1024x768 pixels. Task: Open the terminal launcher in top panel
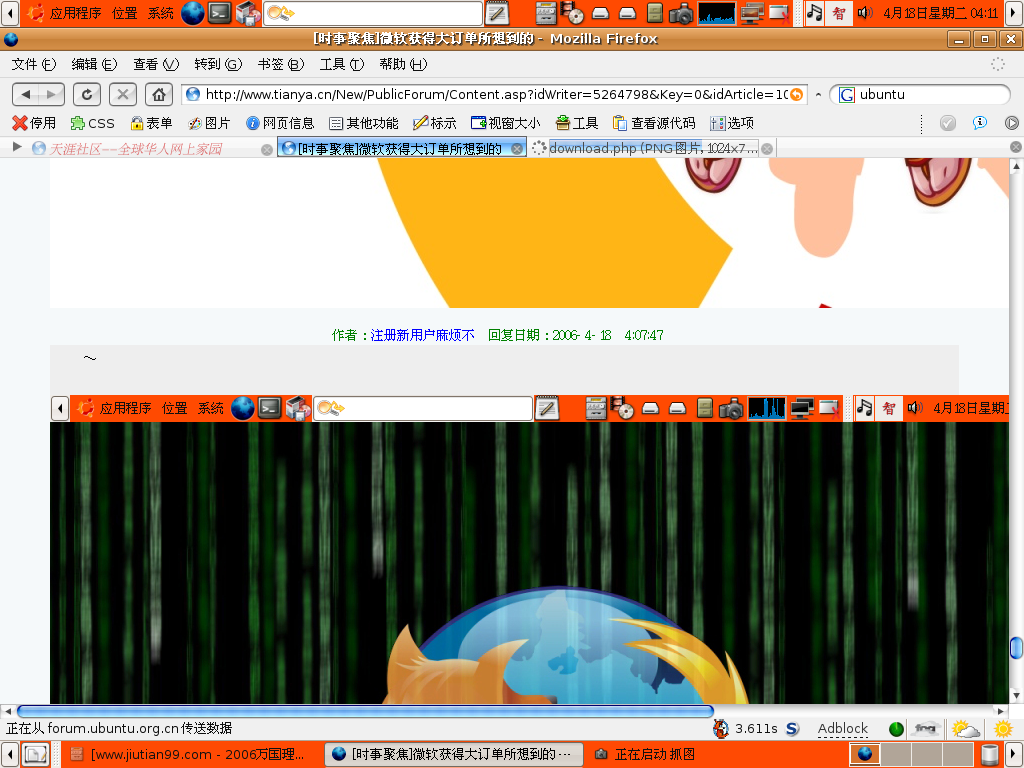[219, 13]
